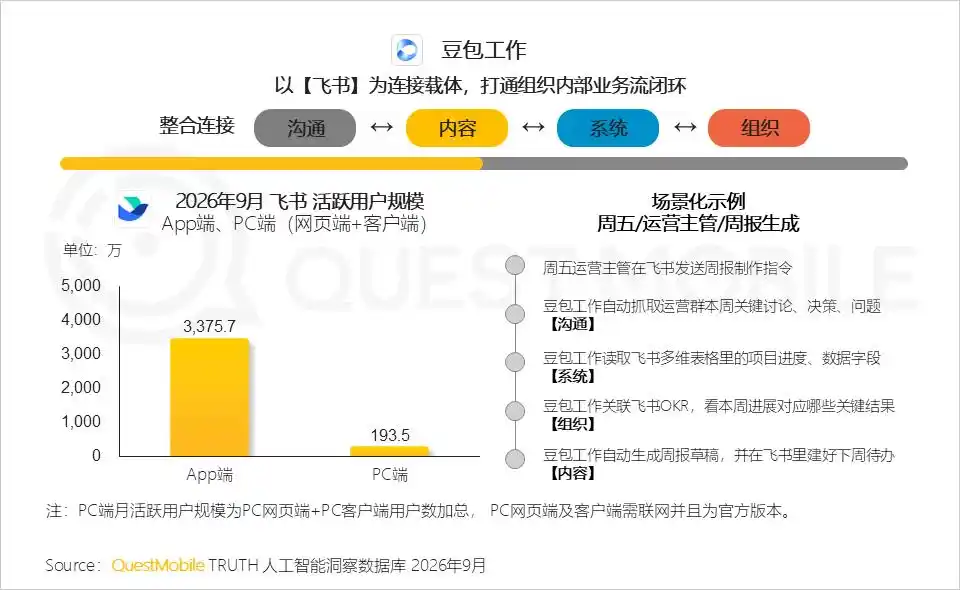Screen dimensions: 960x590
Task: Select the blue 系统 pill
Action: (608, 127)
